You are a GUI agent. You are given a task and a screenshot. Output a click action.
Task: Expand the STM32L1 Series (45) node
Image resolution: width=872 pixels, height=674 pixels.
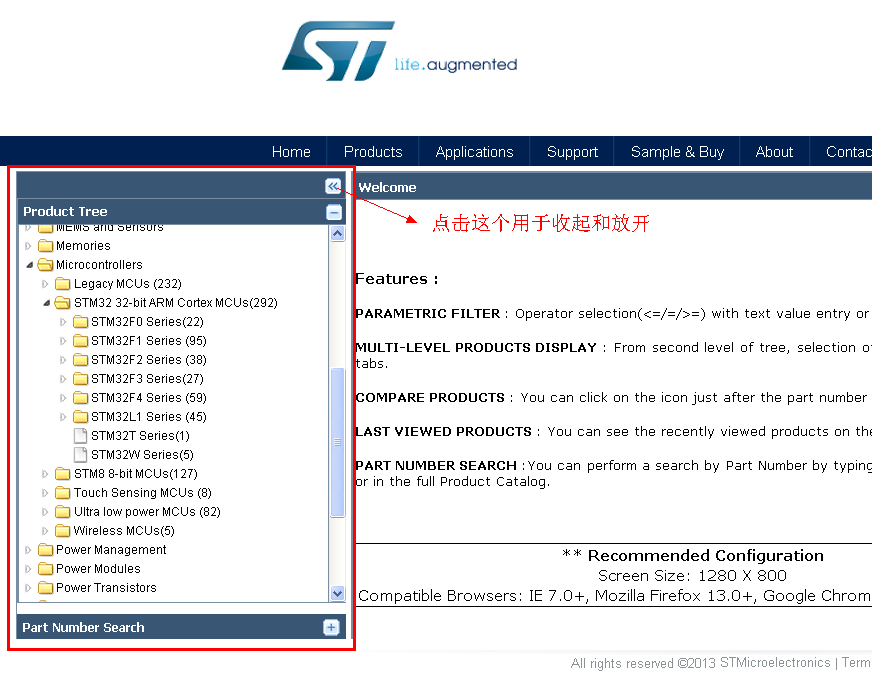coord(63,417)
